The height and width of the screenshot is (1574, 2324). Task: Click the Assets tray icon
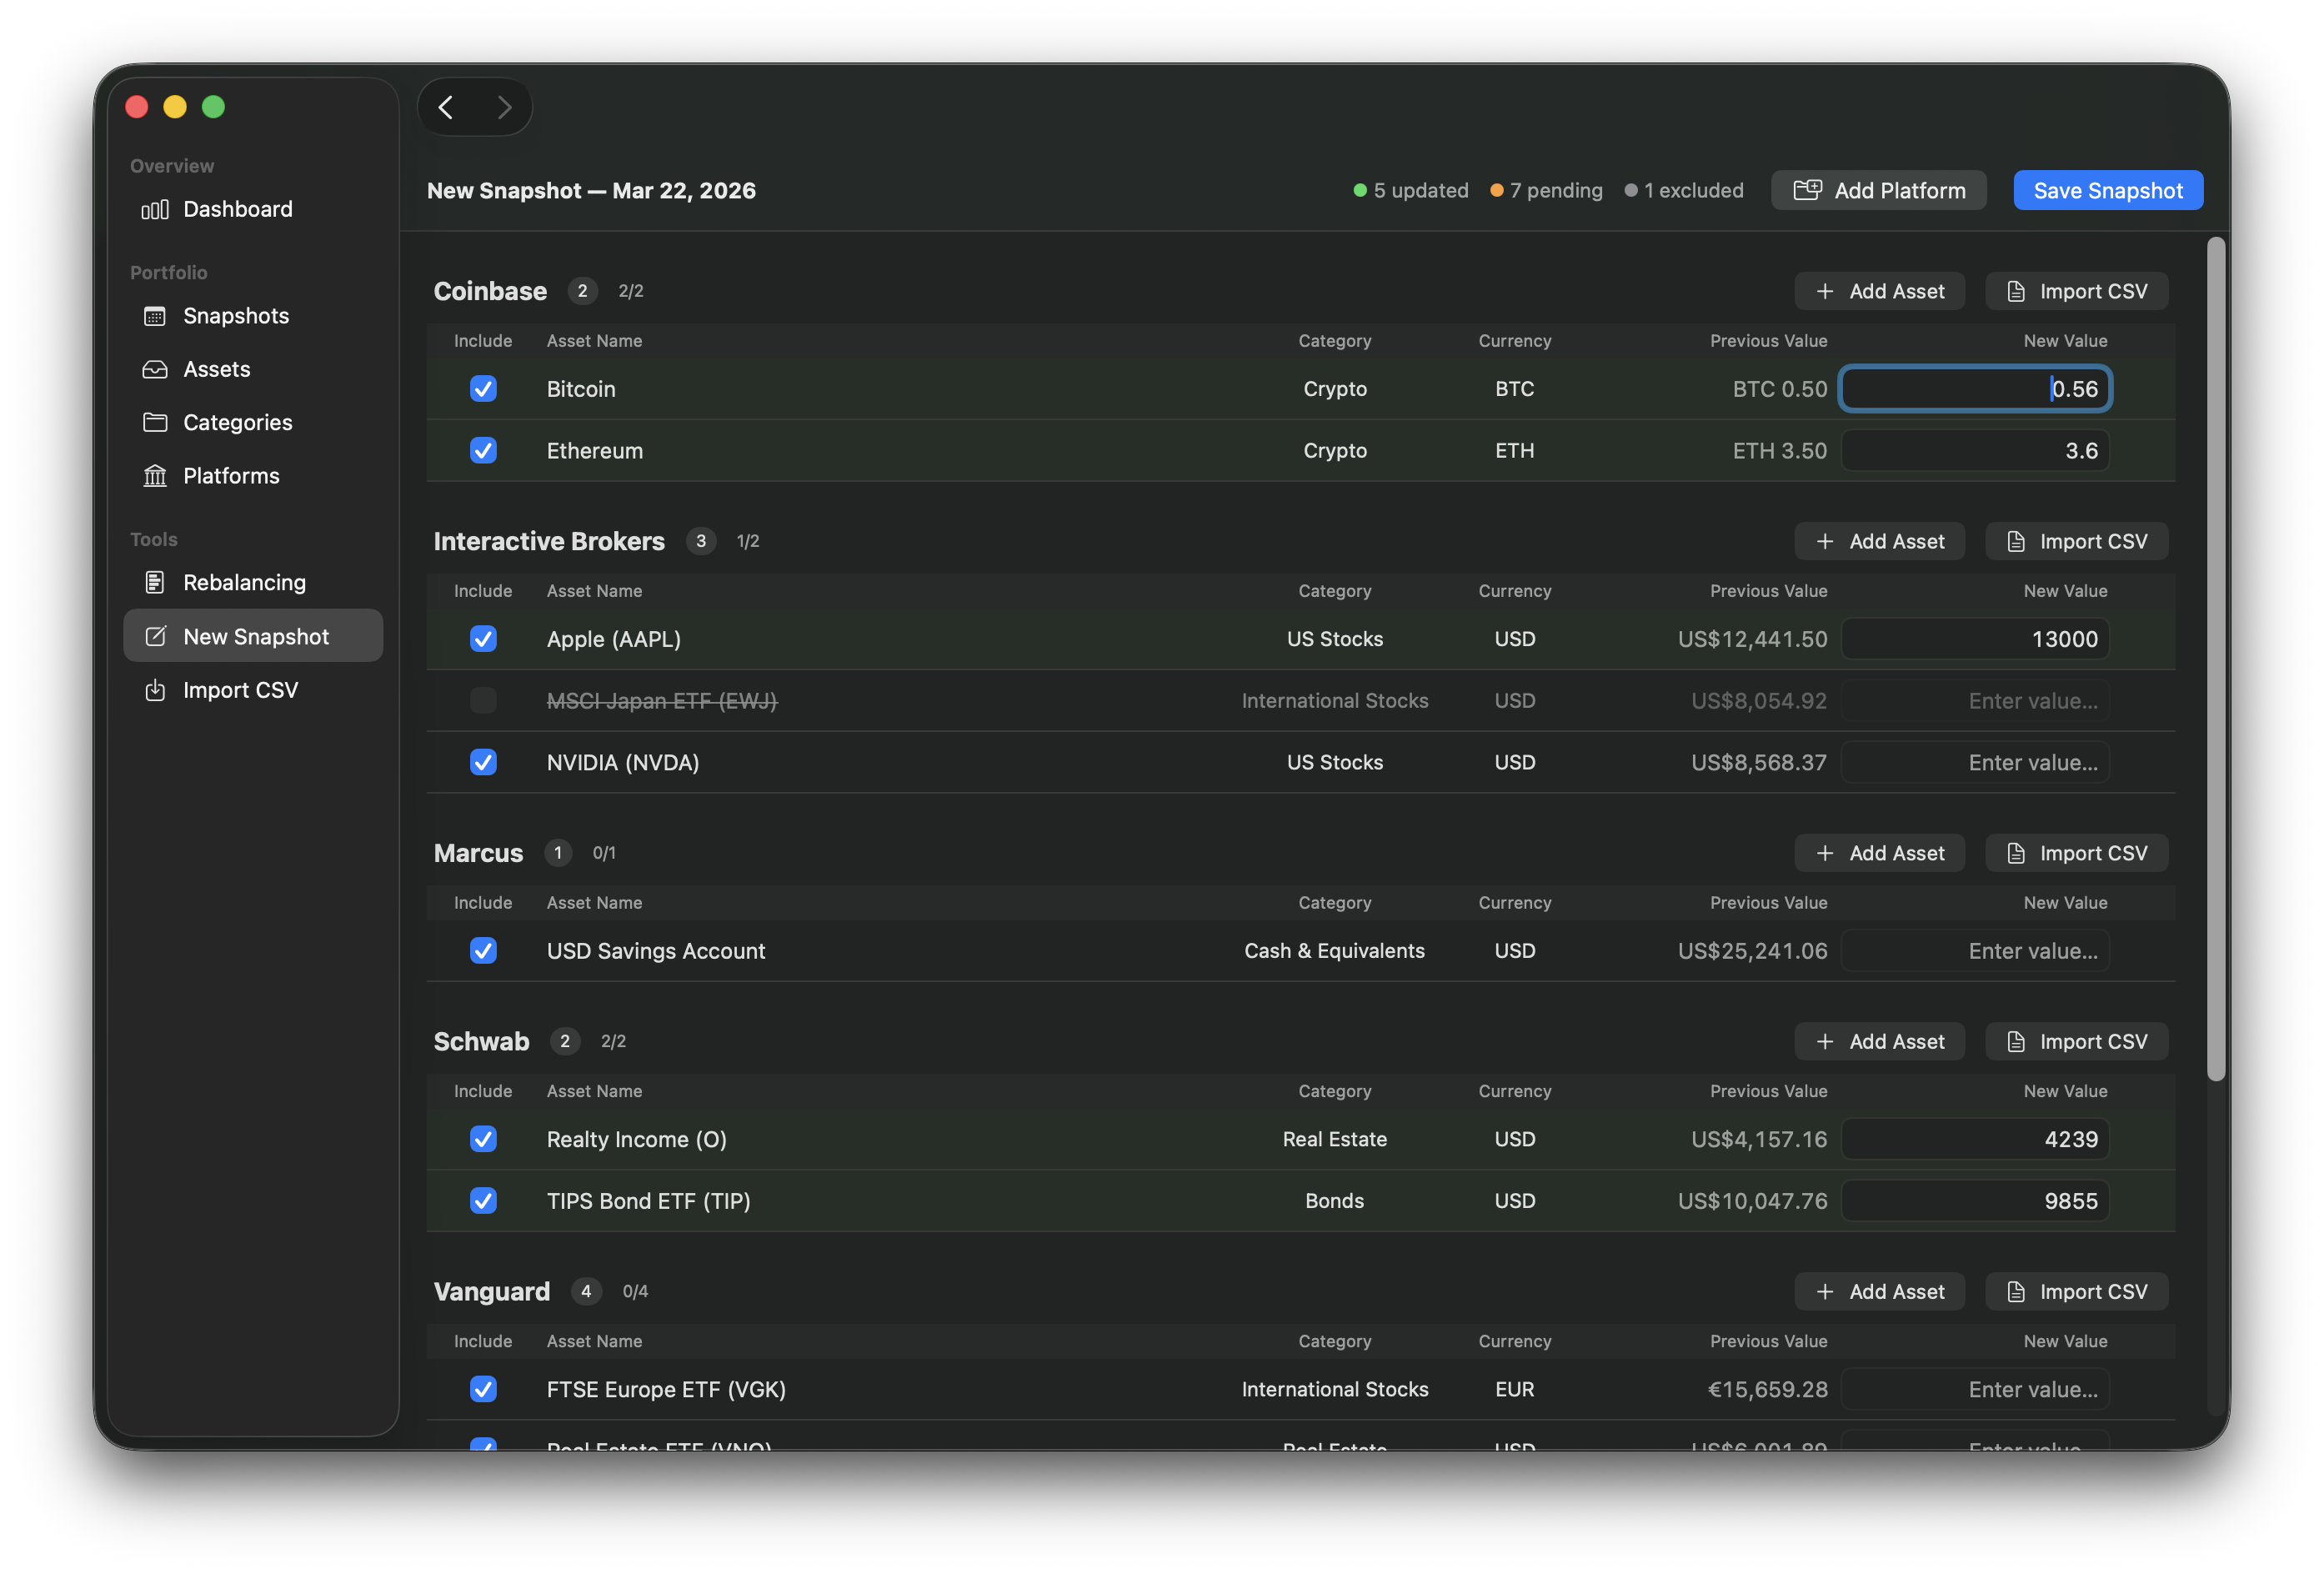[x=155, y=369]
